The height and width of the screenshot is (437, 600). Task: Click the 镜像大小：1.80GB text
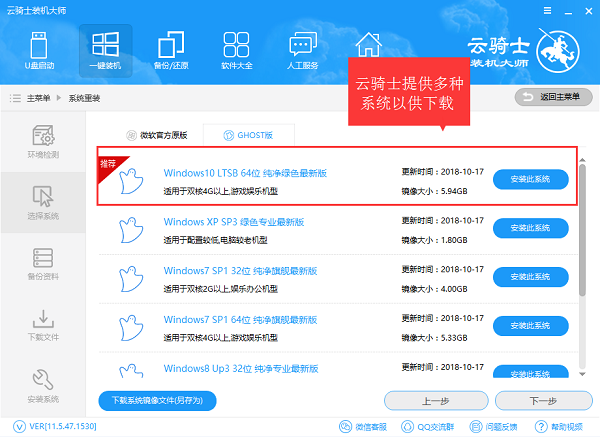coord(434,240)
